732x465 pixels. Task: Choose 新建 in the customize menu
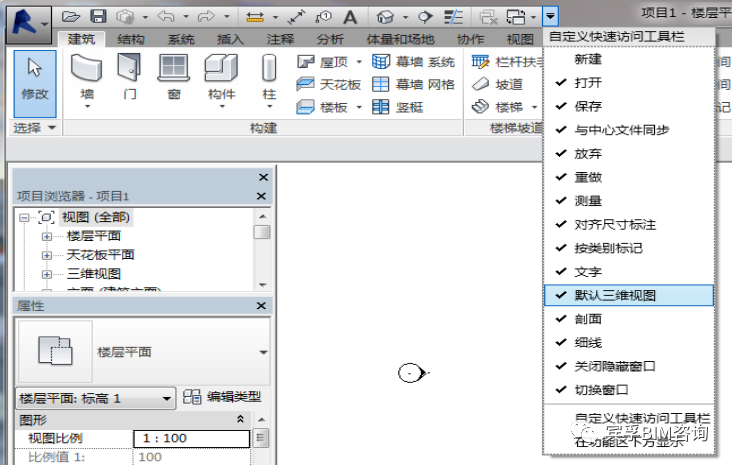click(628, 59)
